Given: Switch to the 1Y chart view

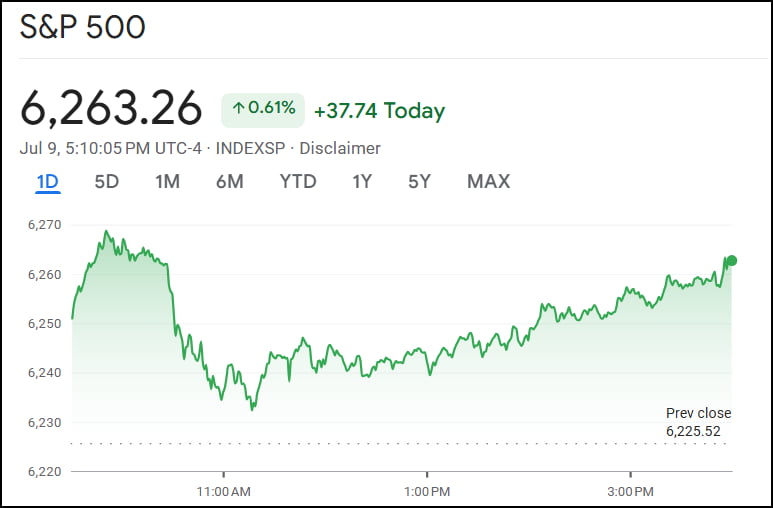Looking at the screenshot, I should click(x=362, y=182).
